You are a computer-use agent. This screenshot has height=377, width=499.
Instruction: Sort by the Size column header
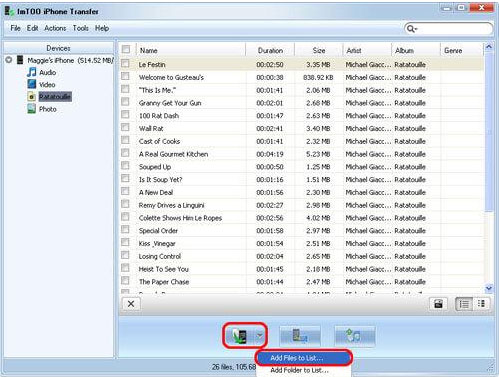point(319,50)
